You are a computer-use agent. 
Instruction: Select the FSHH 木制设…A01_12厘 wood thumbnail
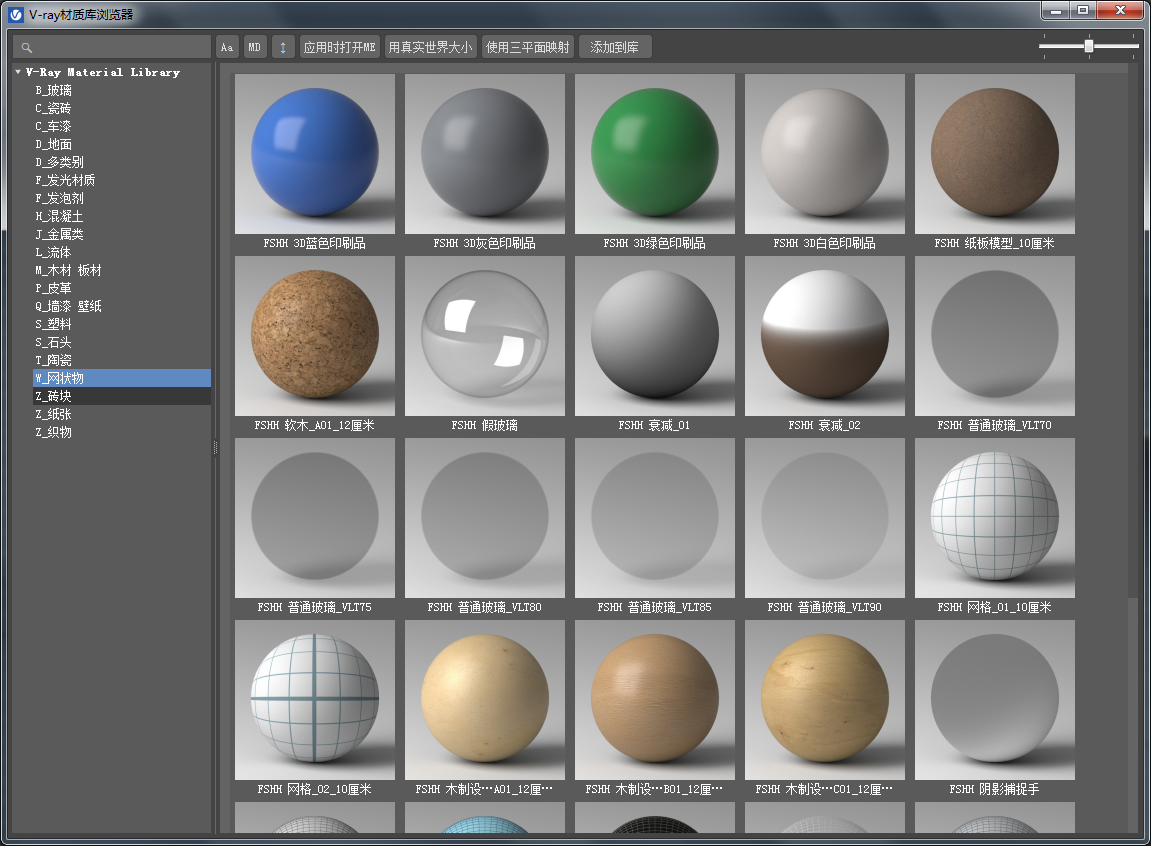pos(485,700)
